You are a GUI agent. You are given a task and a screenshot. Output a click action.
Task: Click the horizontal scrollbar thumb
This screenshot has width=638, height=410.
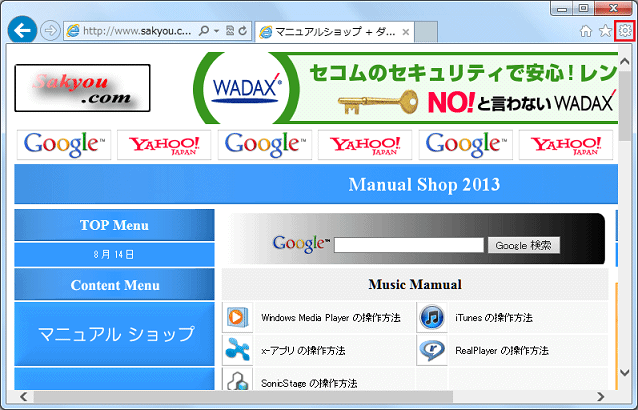coord(243,396)
